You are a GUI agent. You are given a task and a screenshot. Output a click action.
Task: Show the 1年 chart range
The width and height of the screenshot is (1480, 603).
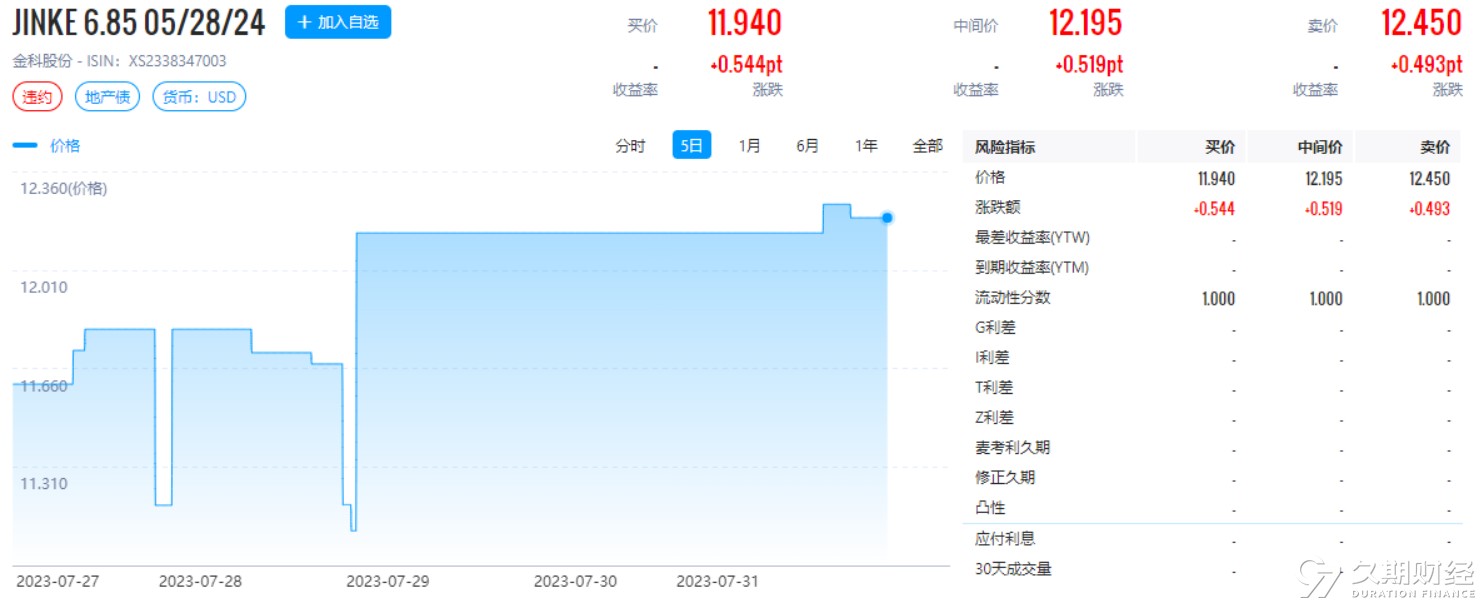pyautogui.click(x=866, y=146)
